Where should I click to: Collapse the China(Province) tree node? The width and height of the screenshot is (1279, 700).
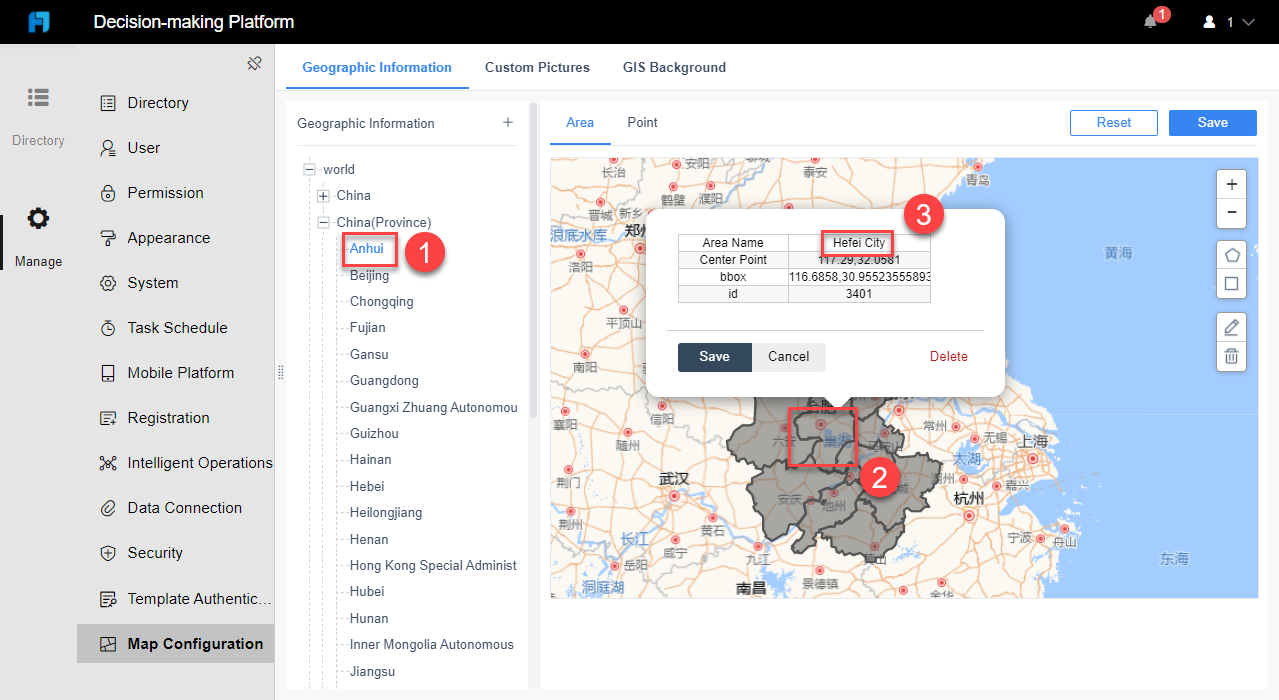[x=323, y=222]
